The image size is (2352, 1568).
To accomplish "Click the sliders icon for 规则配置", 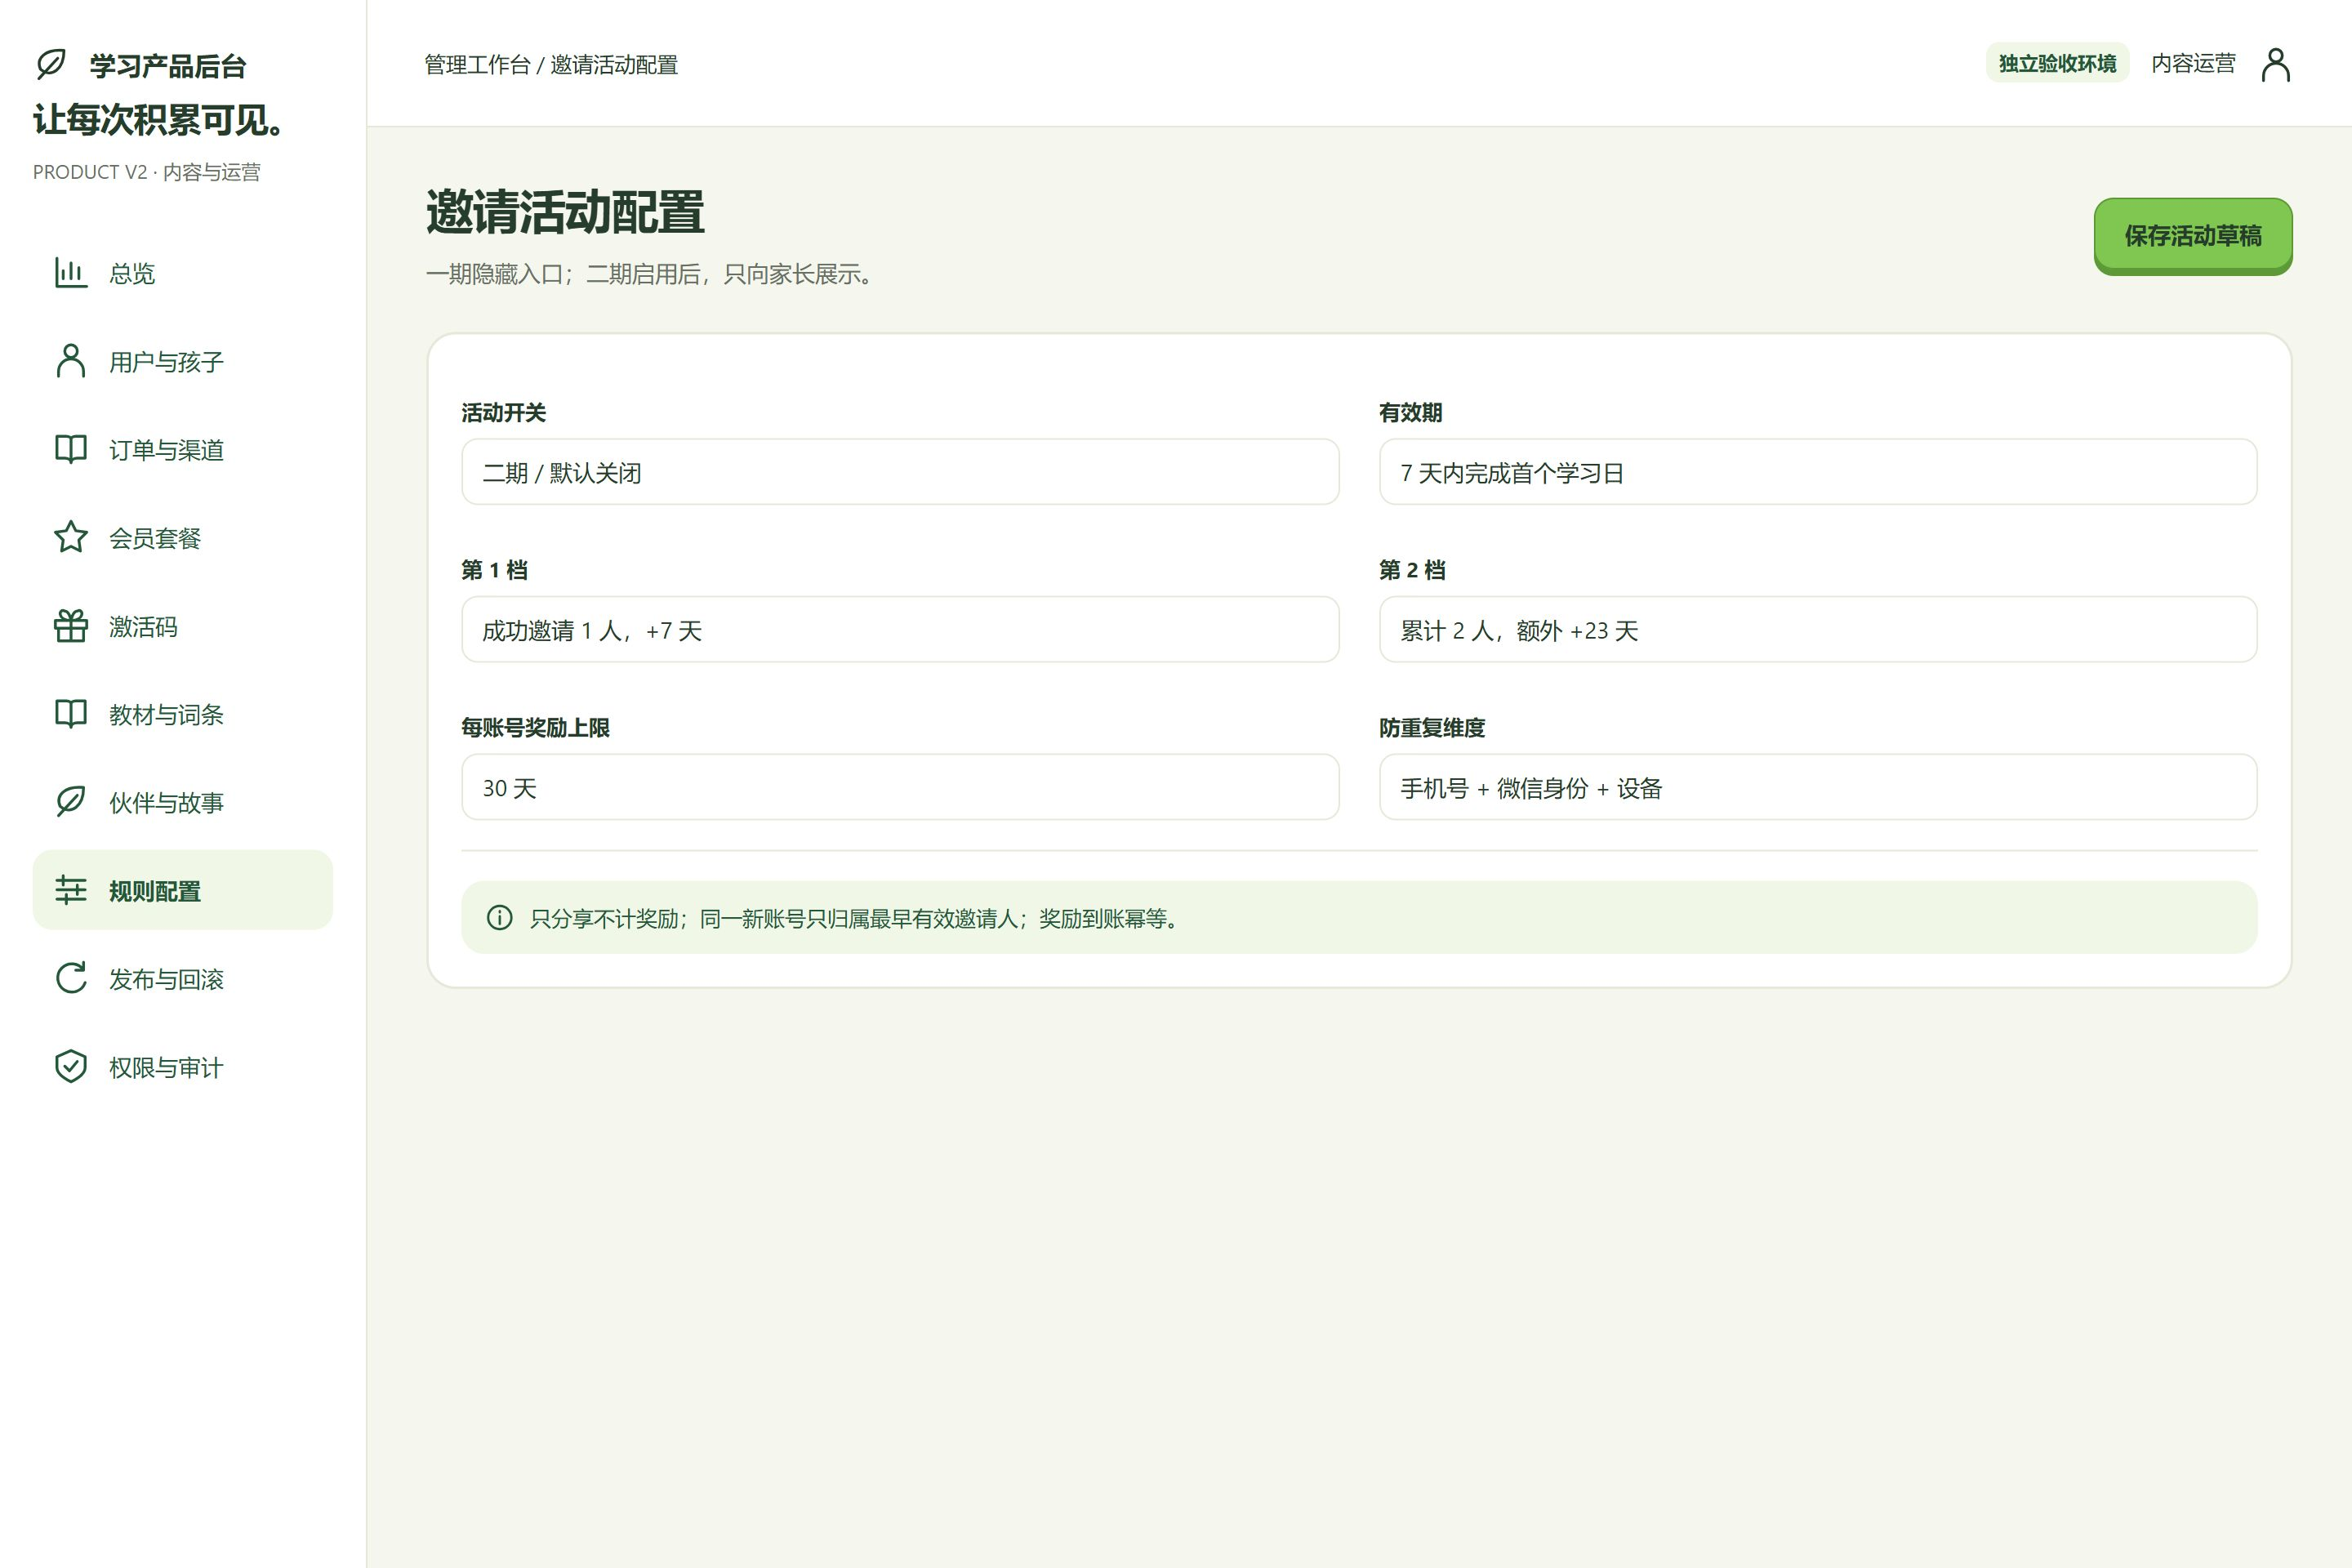I will 71,890.
